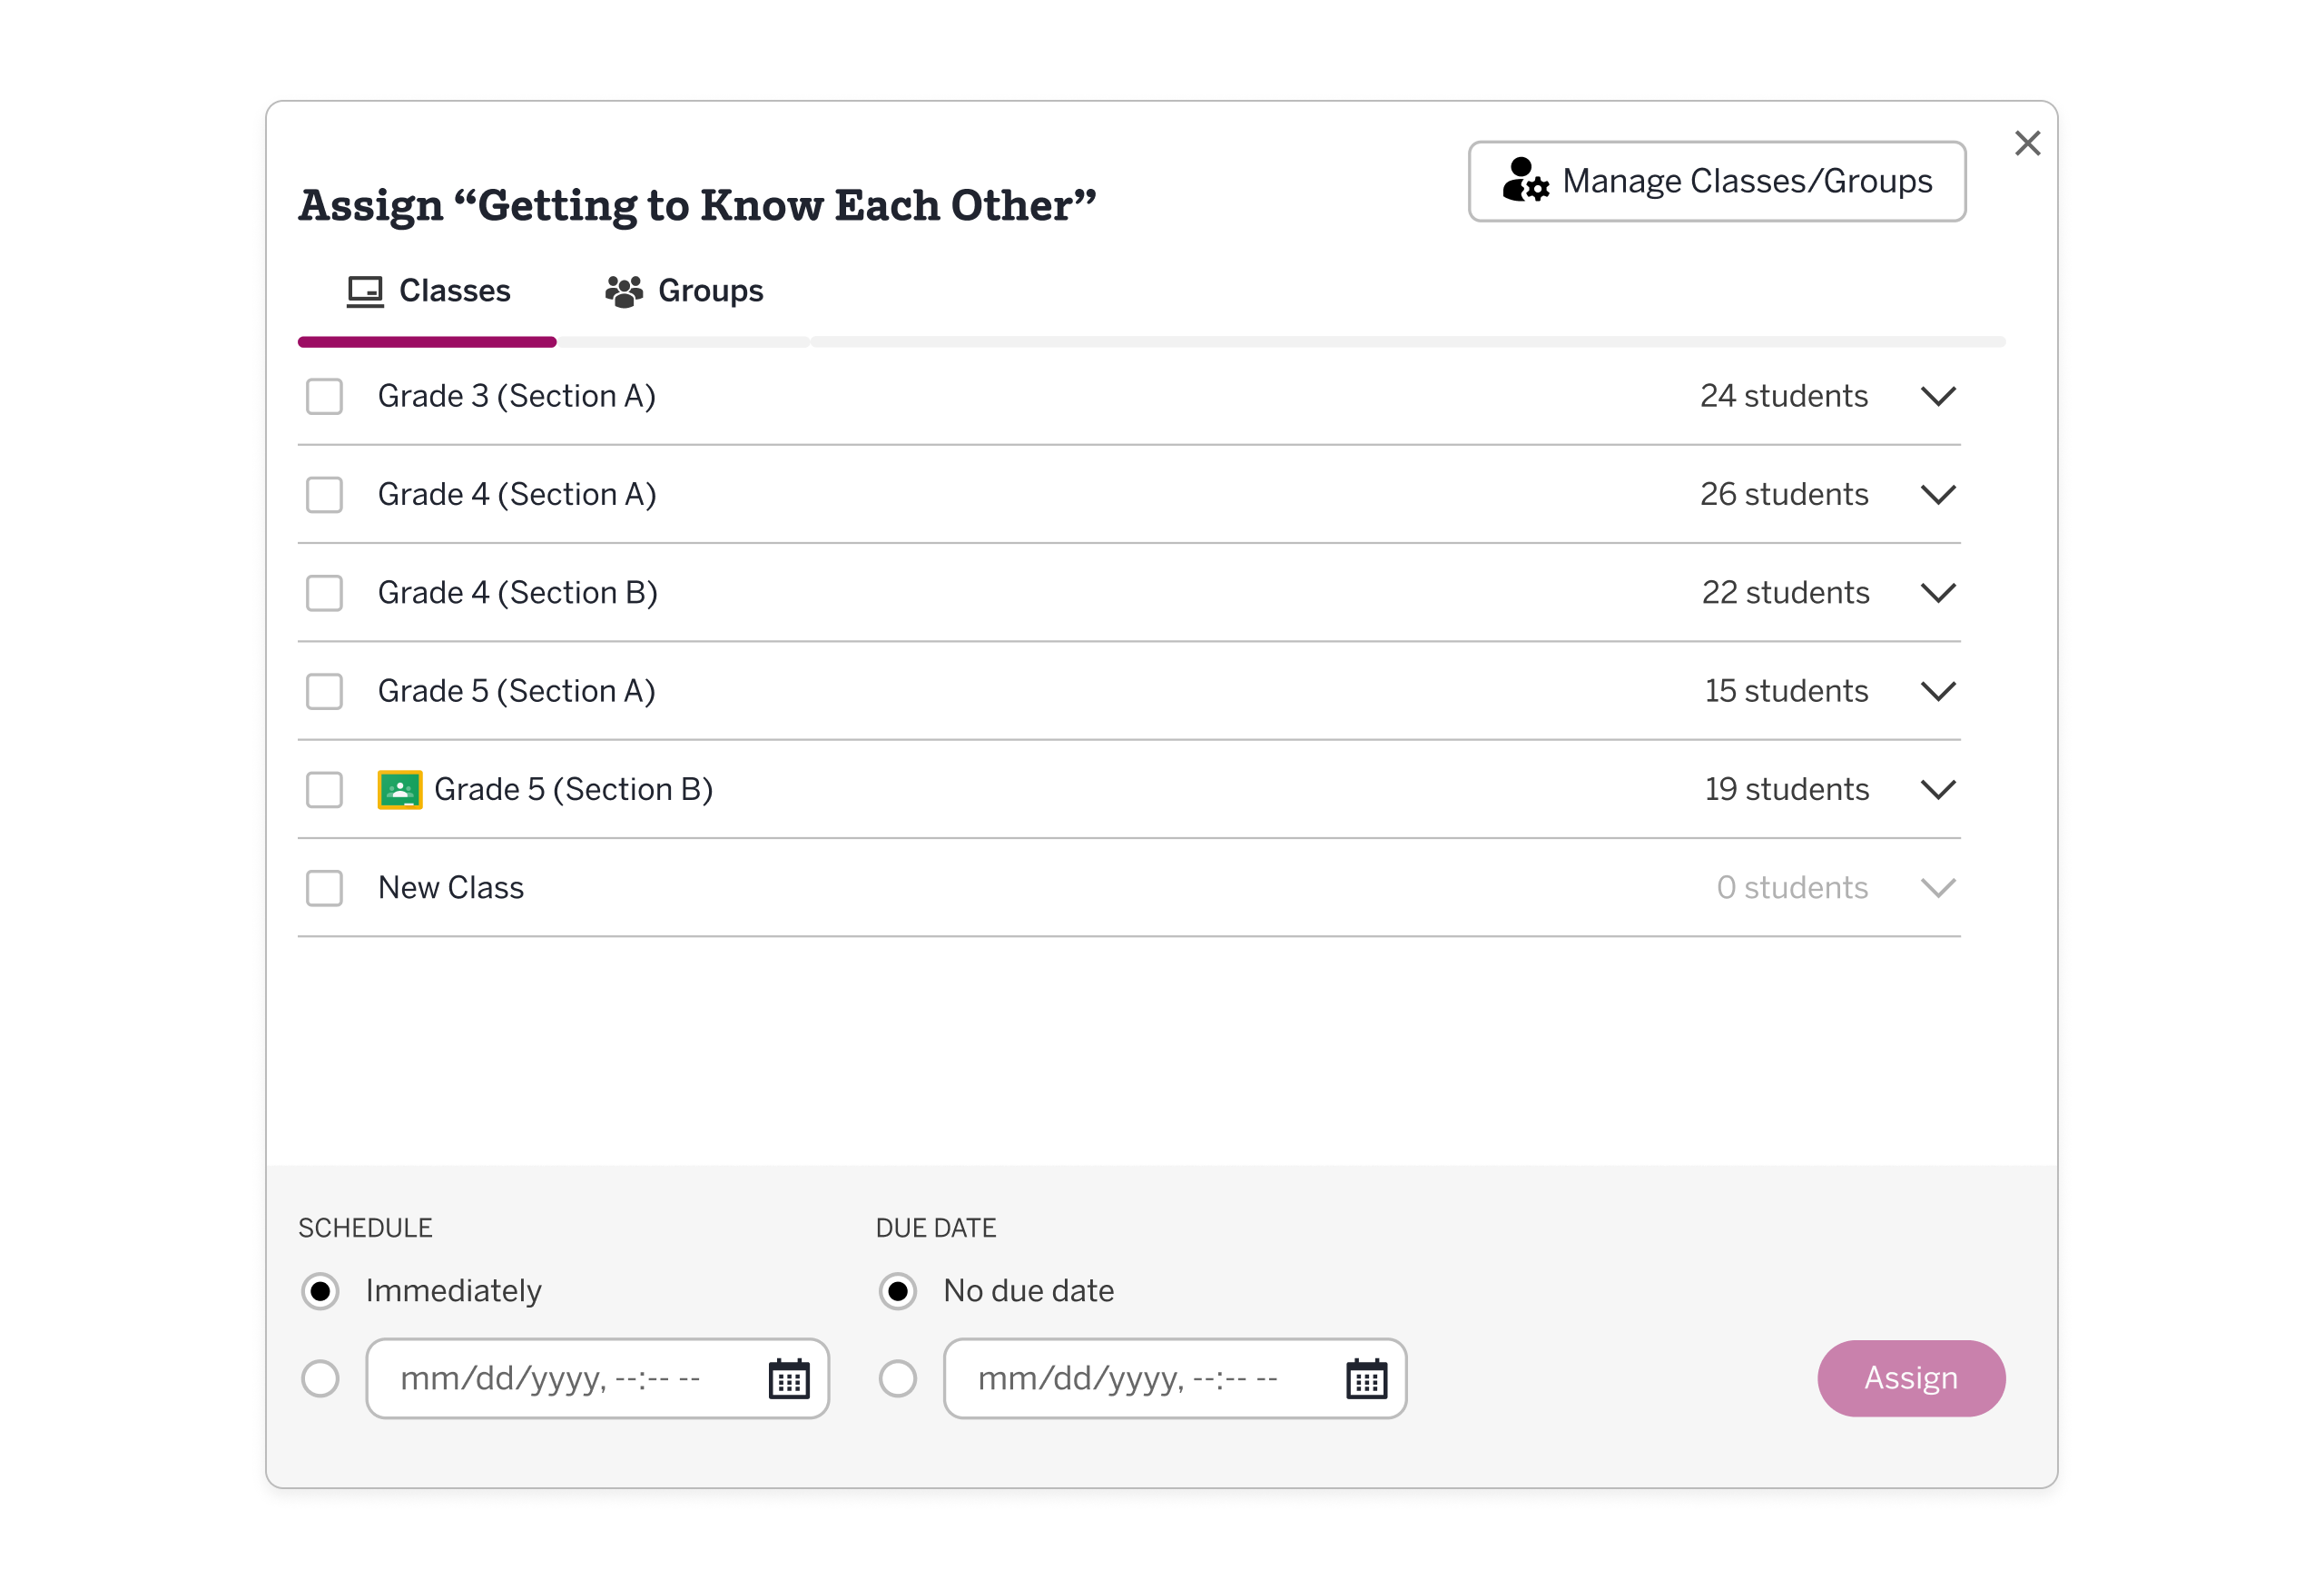Select the Grade 4 (Section B) checkbox
This screenshot has width=2324, height=1589.
tap(324, 593)
